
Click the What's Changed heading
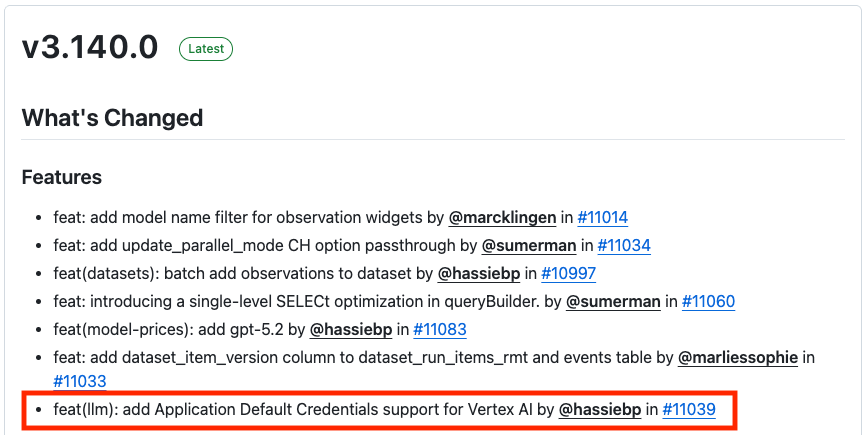(112, 118)
